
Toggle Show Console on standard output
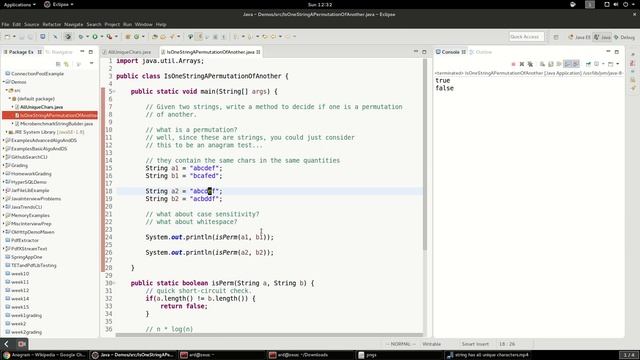tap(567, 64)
